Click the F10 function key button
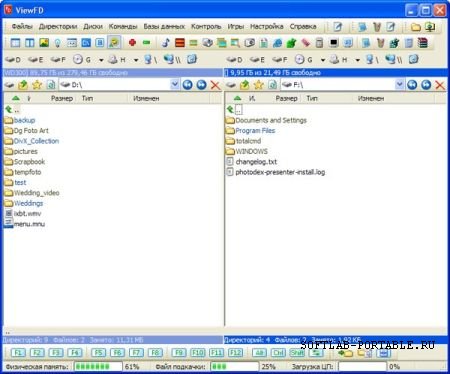The width and height of the screenshot is (450, 374). coord(198,353)
